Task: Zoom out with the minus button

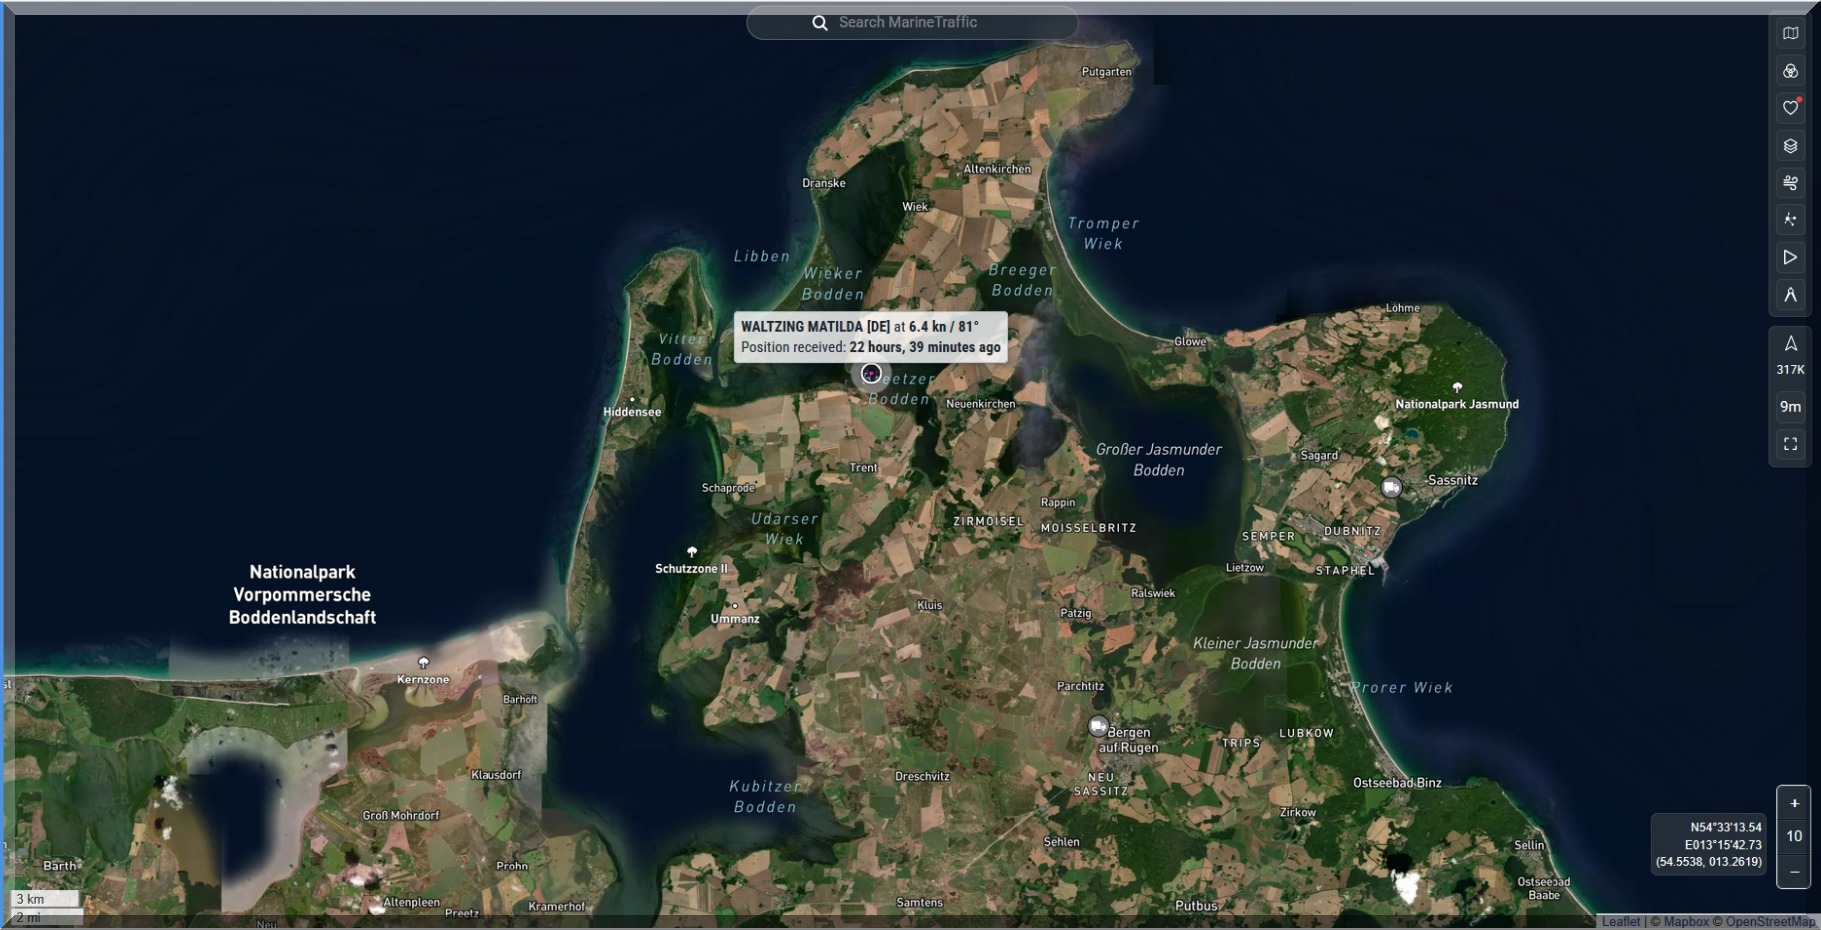Action: (x=1794, y=872)
